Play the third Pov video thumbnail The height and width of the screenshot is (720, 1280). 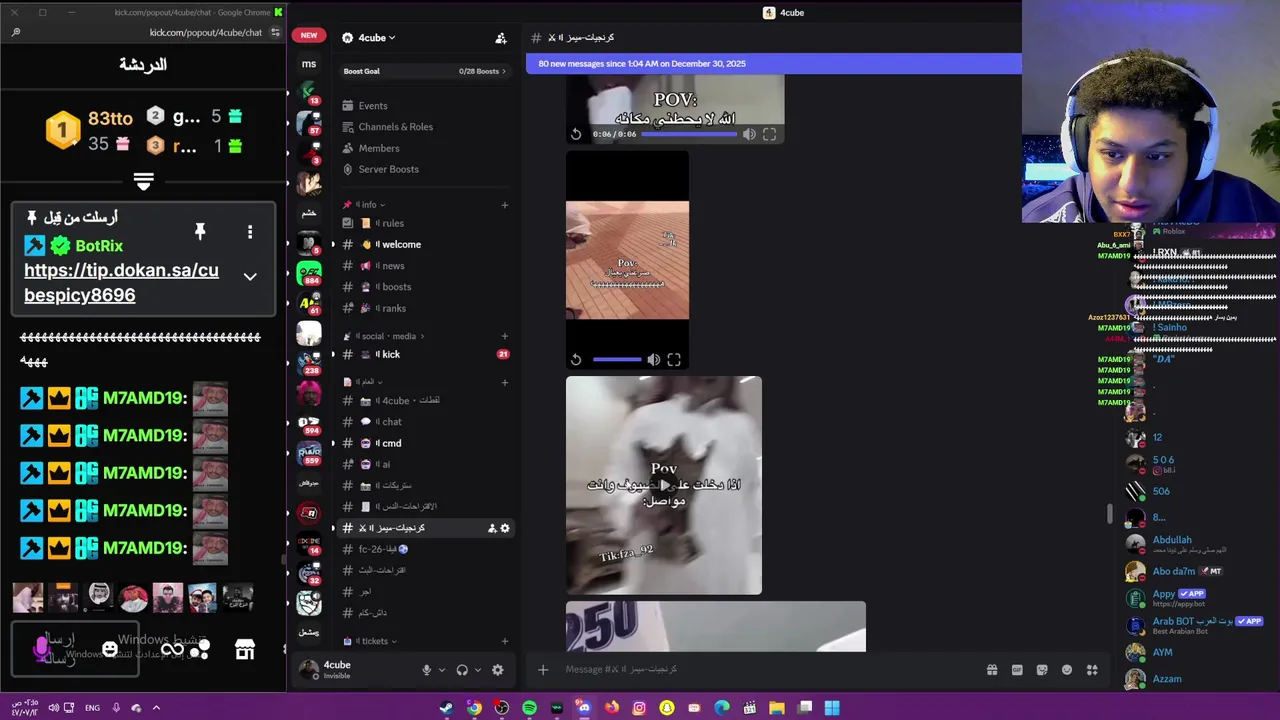pyautogui.click(x=664, y=486)
